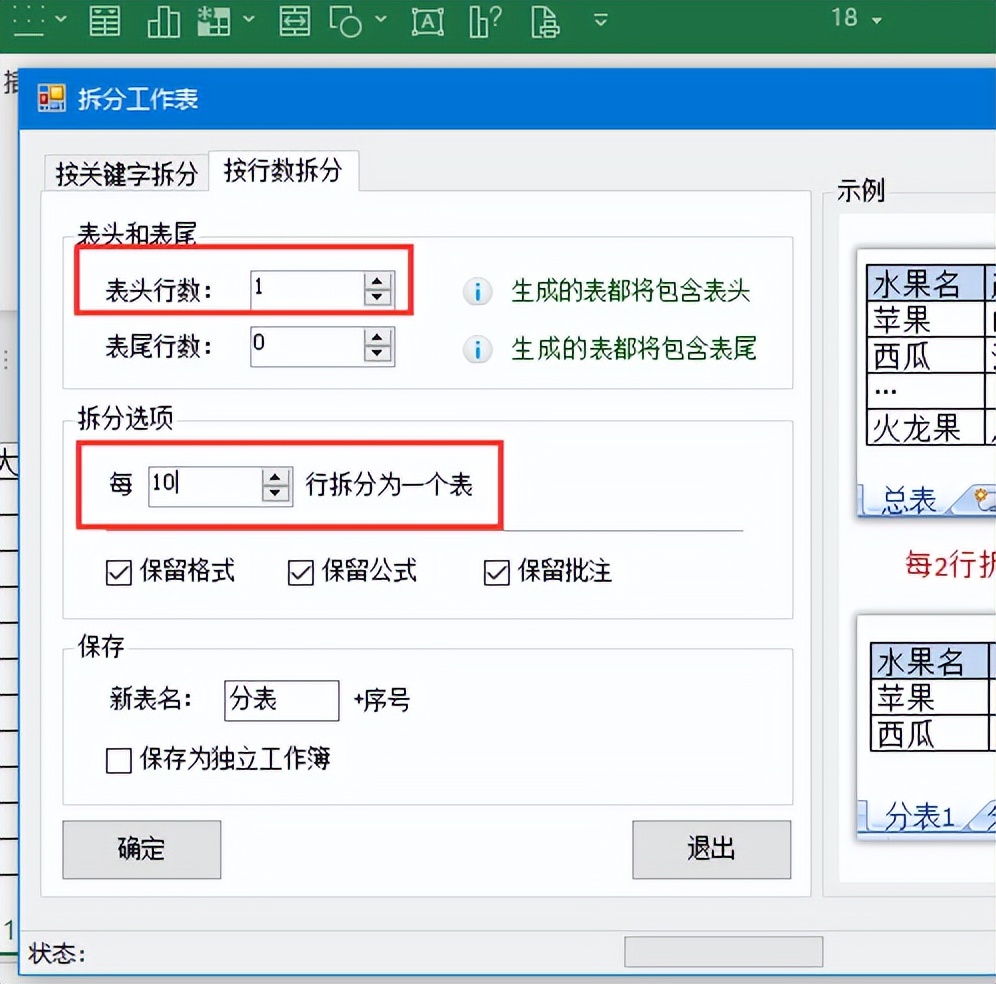Viewport: 996px width, 984px height.
Task: Open the document print preview icon
Action: (545, 21)
